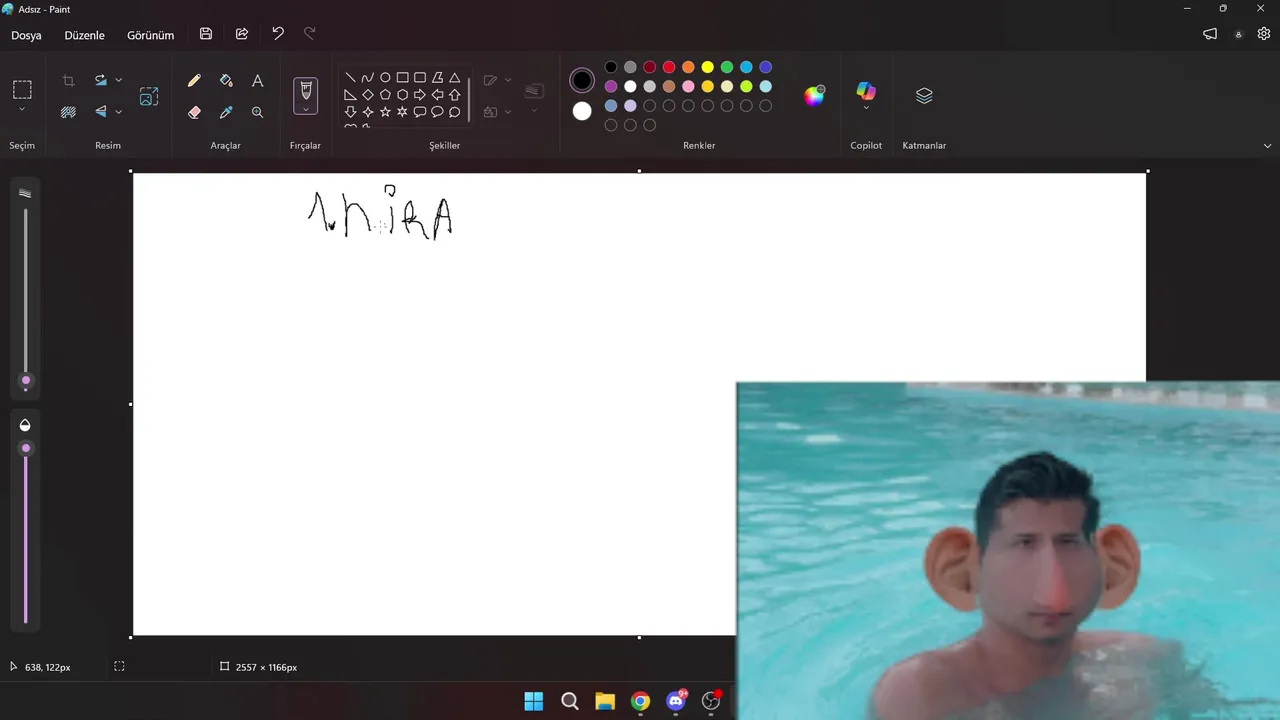Open Paint settings gear
The height and width of the screenshot is (720, 1280).
click(x=1264, y=34)
